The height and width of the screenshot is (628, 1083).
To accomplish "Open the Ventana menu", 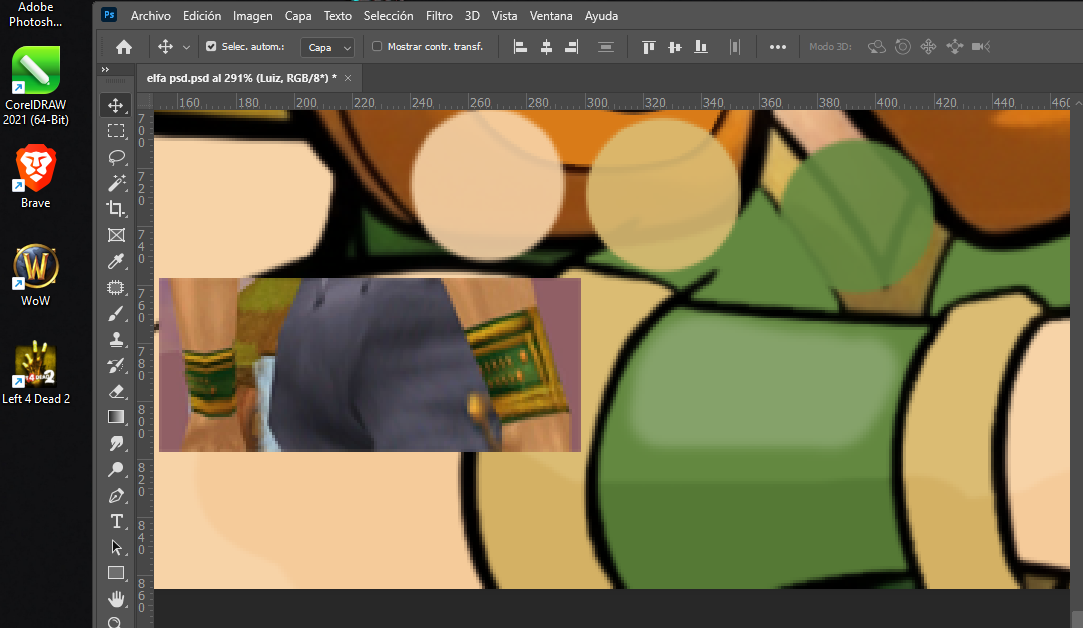I will tap(550, 15).
